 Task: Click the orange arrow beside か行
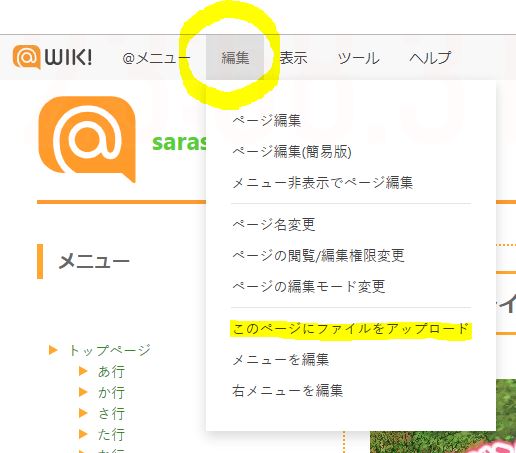83,392
